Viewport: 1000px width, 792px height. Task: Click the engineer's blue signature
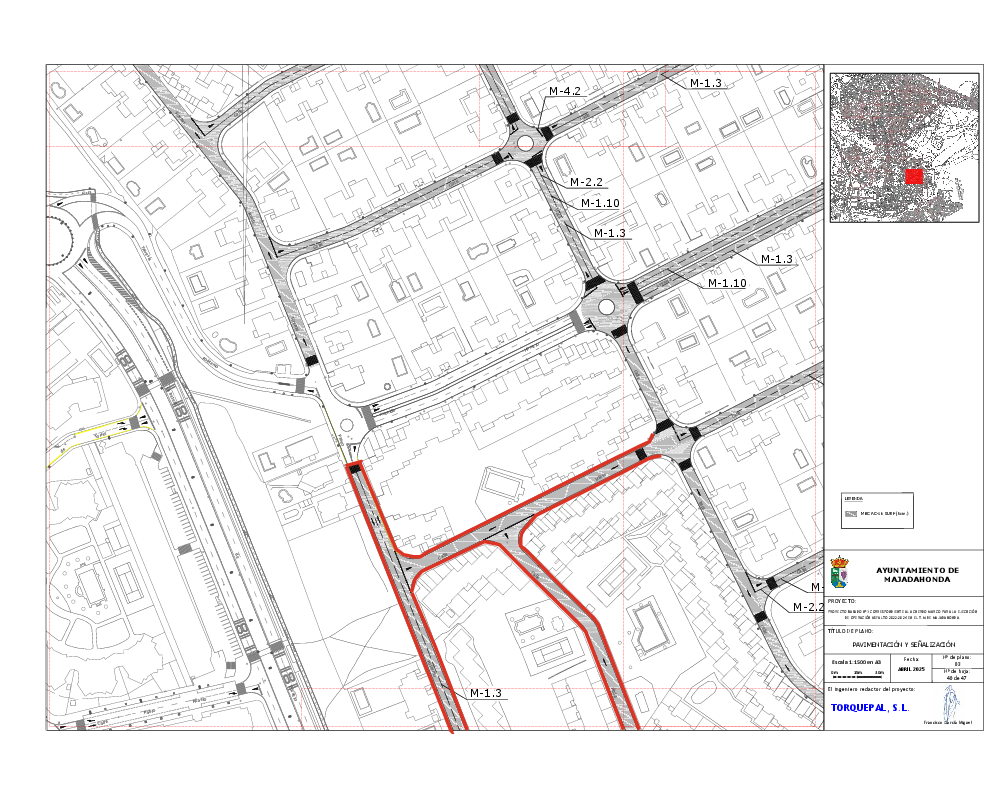coord(949,706)
